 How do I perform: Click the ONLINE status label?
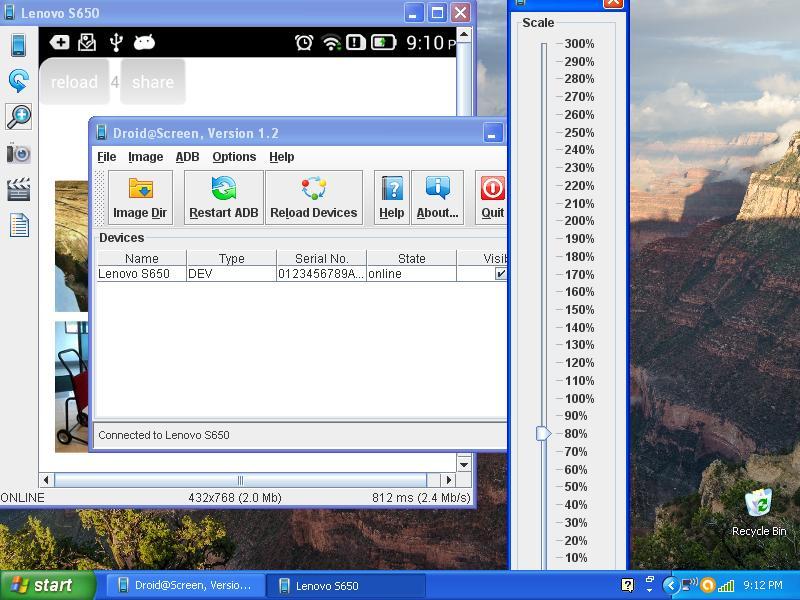tap(22, 497)
